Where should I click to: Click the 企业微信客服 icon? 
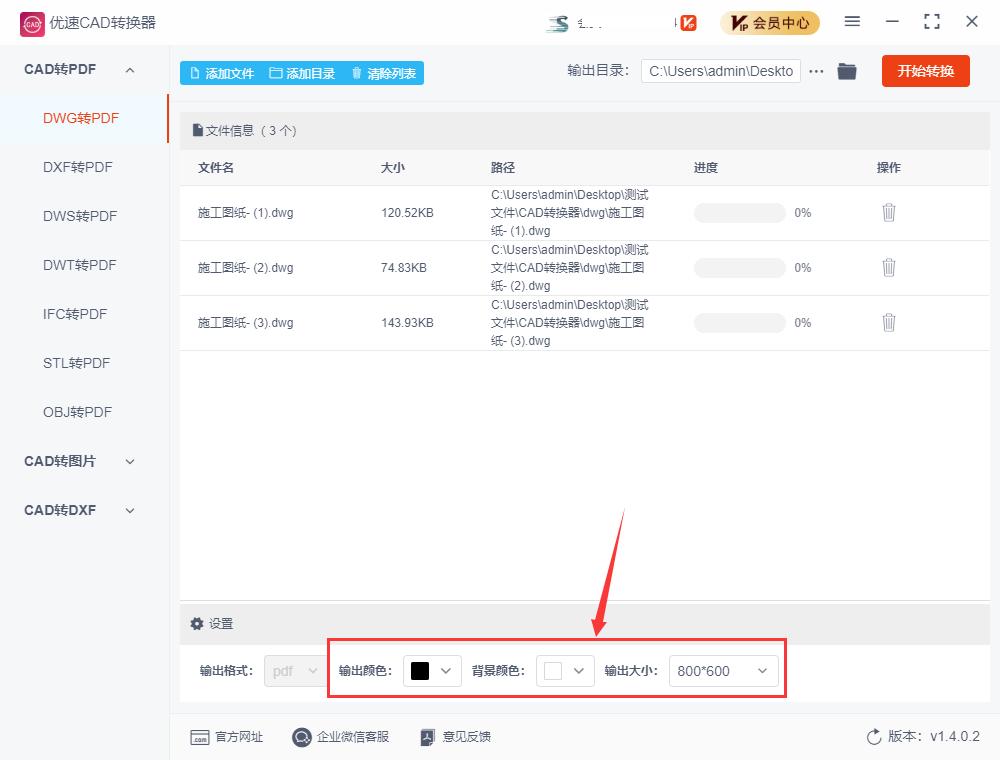[301, 737]
